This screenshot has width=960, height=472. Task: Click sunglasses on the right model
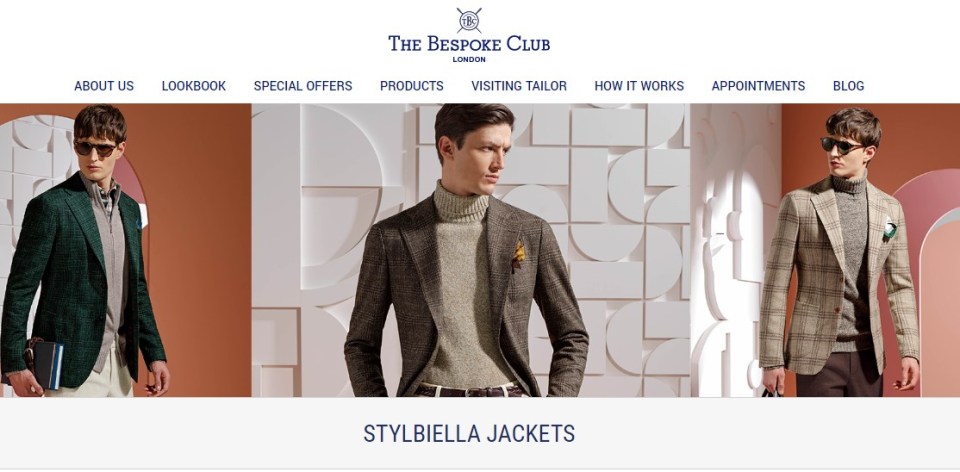[x=842, y=145]
